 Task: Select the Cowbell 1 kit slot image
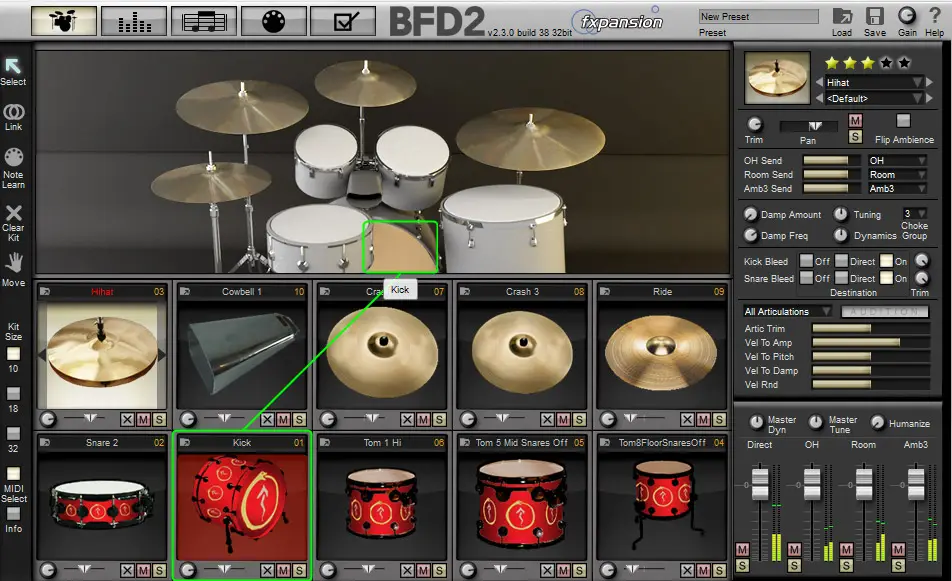click(x=242, y=356)
